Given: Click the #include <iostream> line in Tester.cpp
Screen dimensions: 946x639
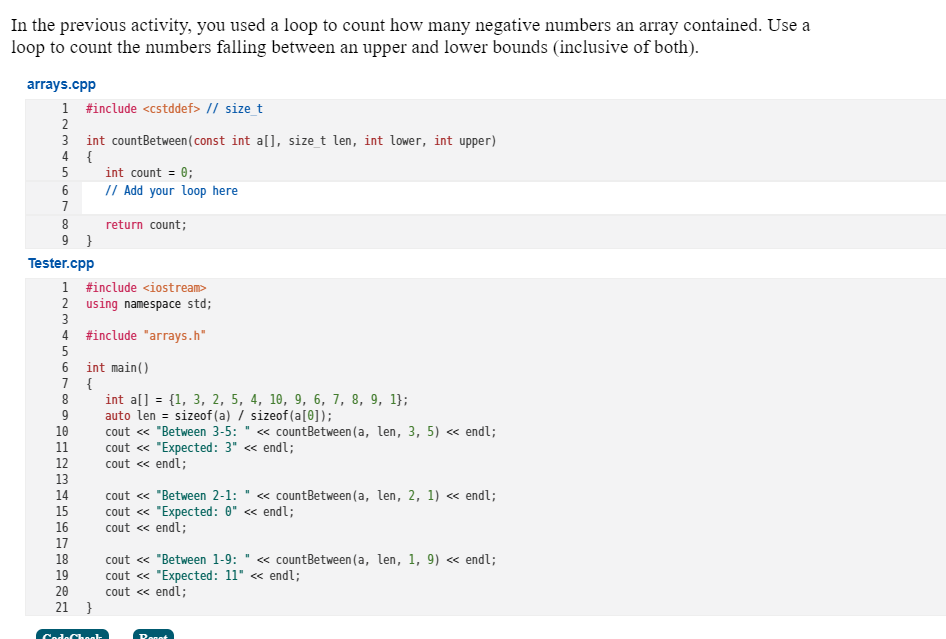Looking at the screenshot, I should click(143, 287).
